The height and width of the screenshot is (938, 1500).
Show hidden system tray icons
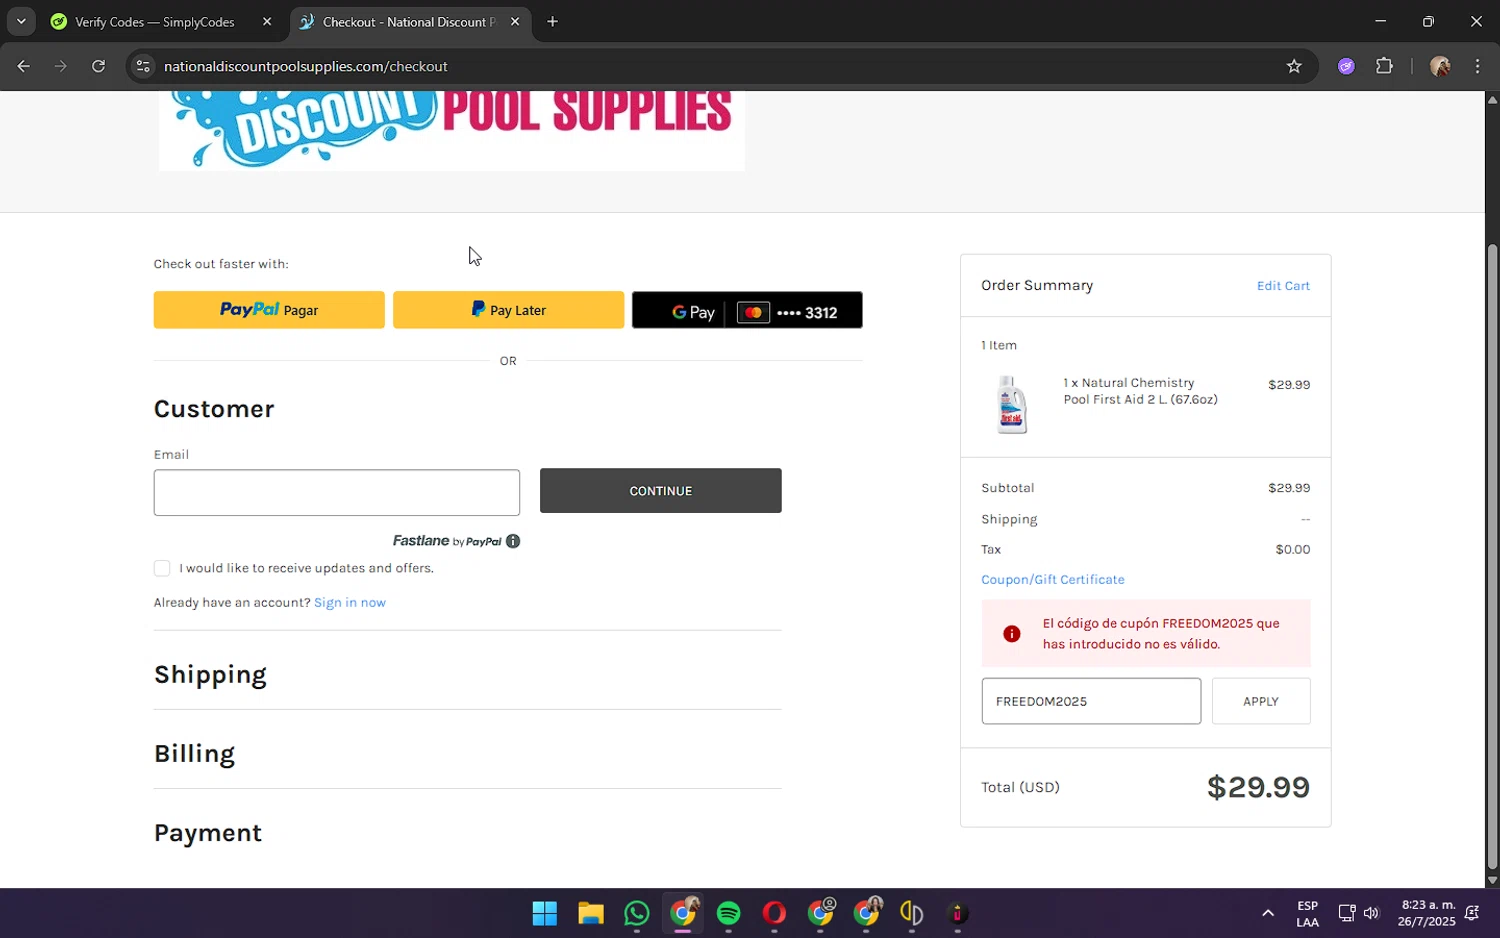[x=1268, y=913]
